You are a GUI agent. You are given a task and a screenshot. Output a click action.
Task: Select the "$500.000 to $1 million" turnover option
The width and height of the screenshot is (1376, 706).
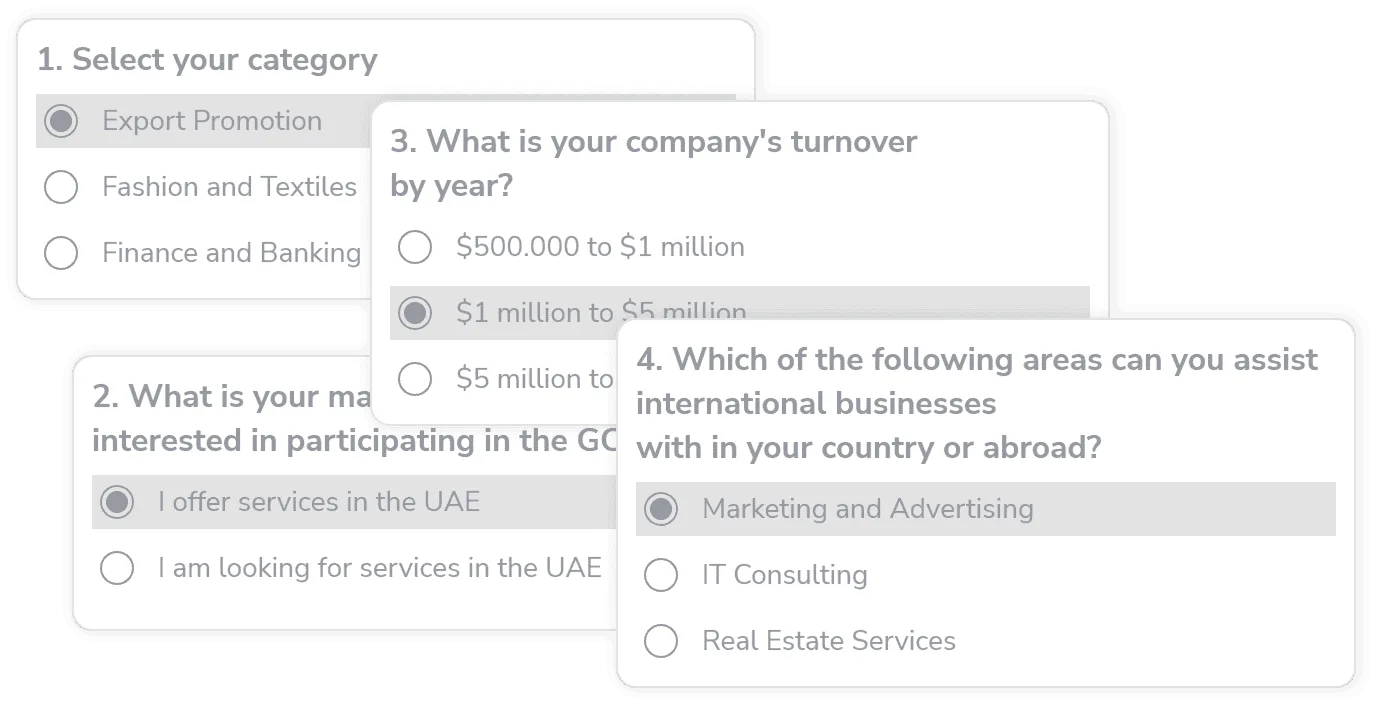(415, 247)
